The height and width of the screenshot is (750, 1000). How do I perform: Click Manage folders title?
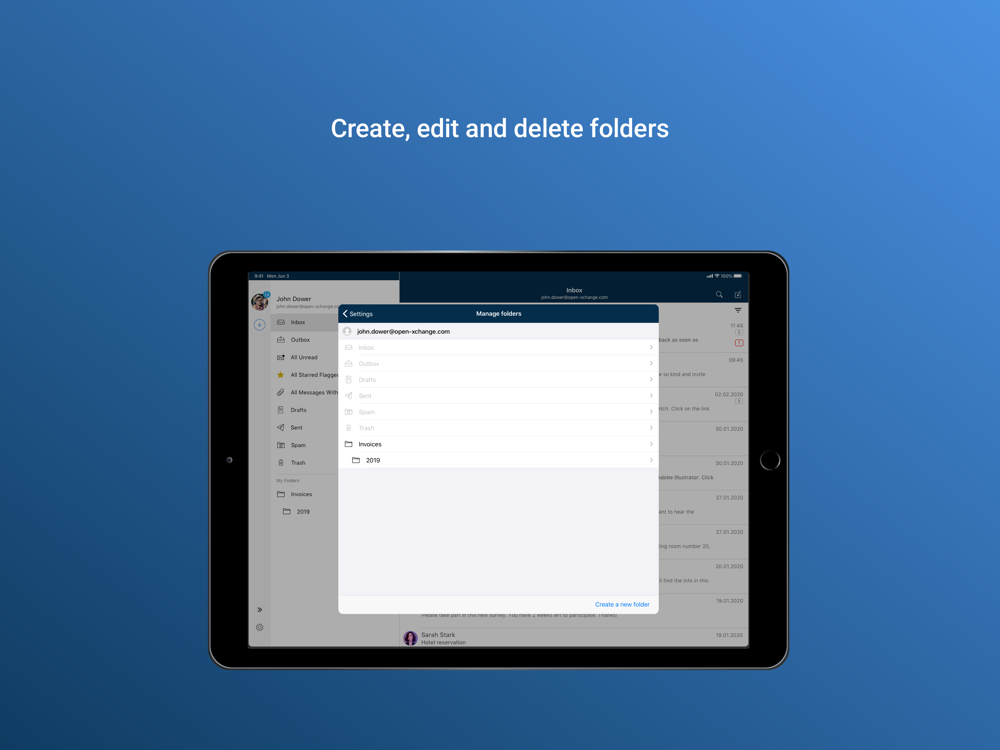click(499, 314)
